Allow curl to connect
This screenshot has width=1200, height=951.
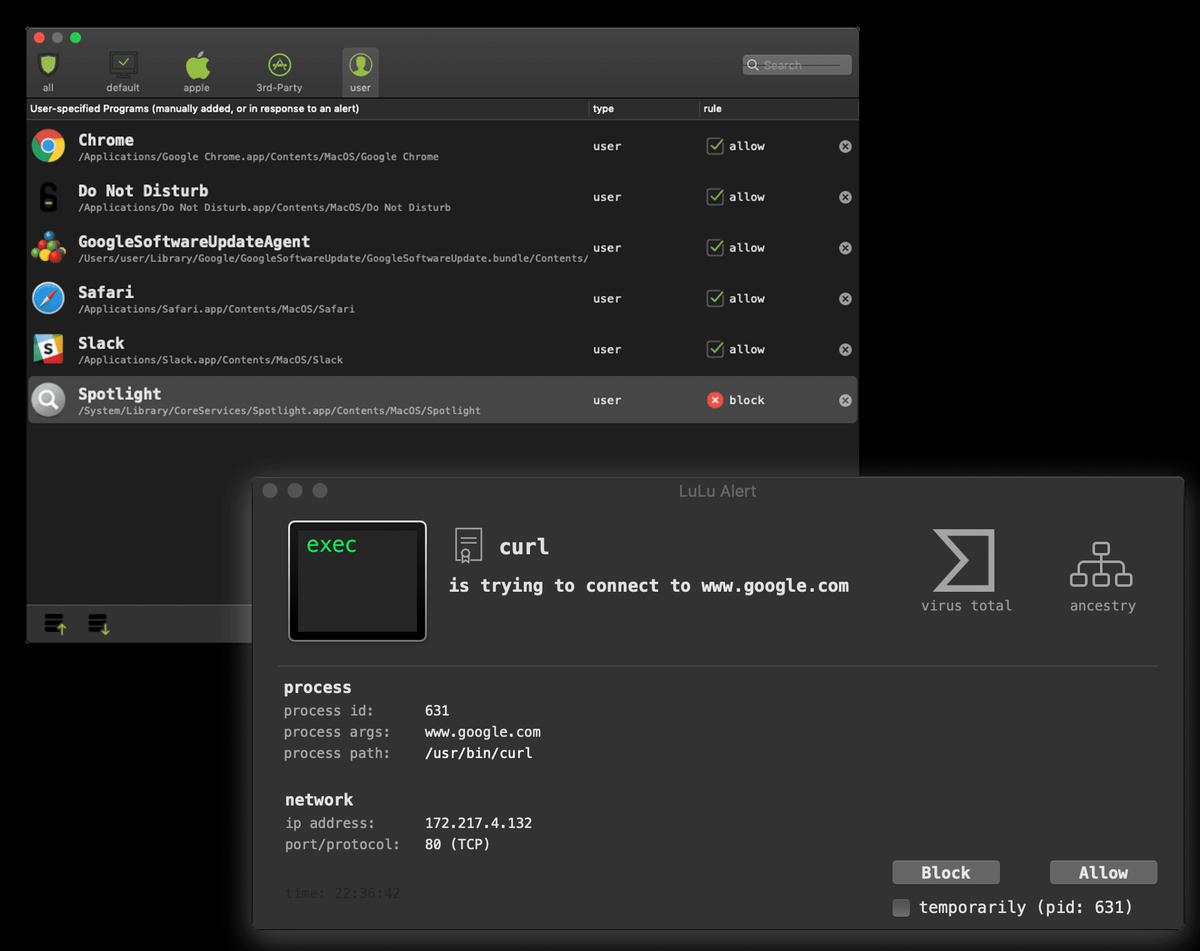pos(1102,872)
